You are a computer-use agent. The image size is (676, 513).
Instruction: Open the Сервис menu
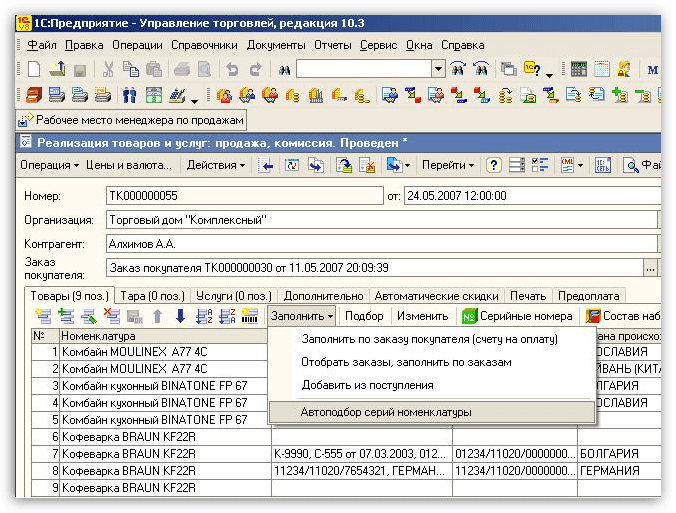point(378,45)
